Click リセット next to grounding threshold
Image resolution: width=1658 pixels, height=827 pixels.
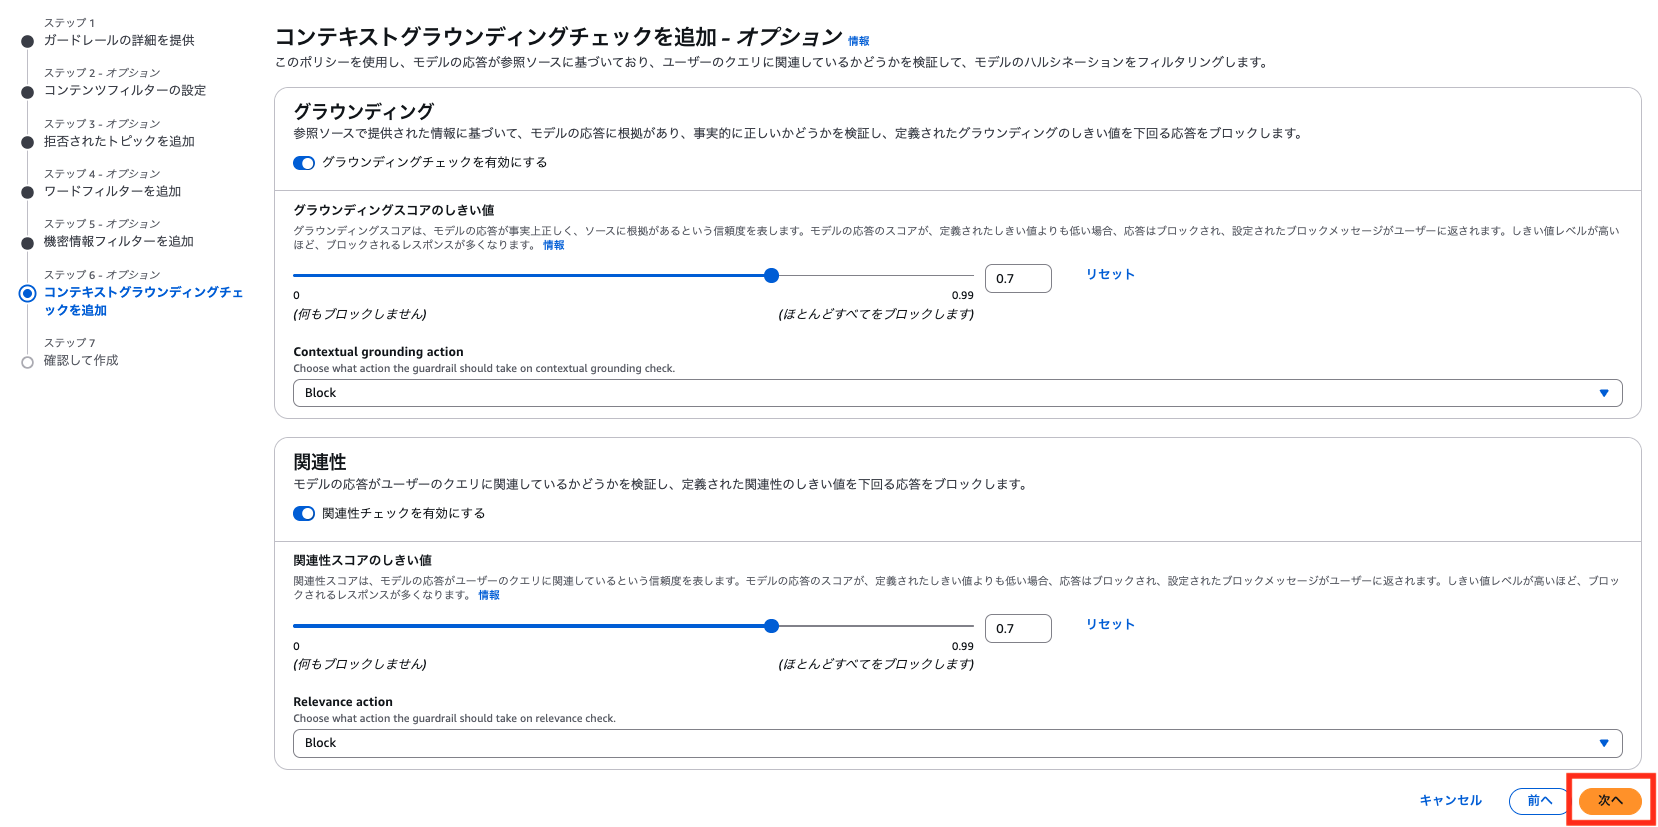pyautogui.click(x=1109, y=273)
